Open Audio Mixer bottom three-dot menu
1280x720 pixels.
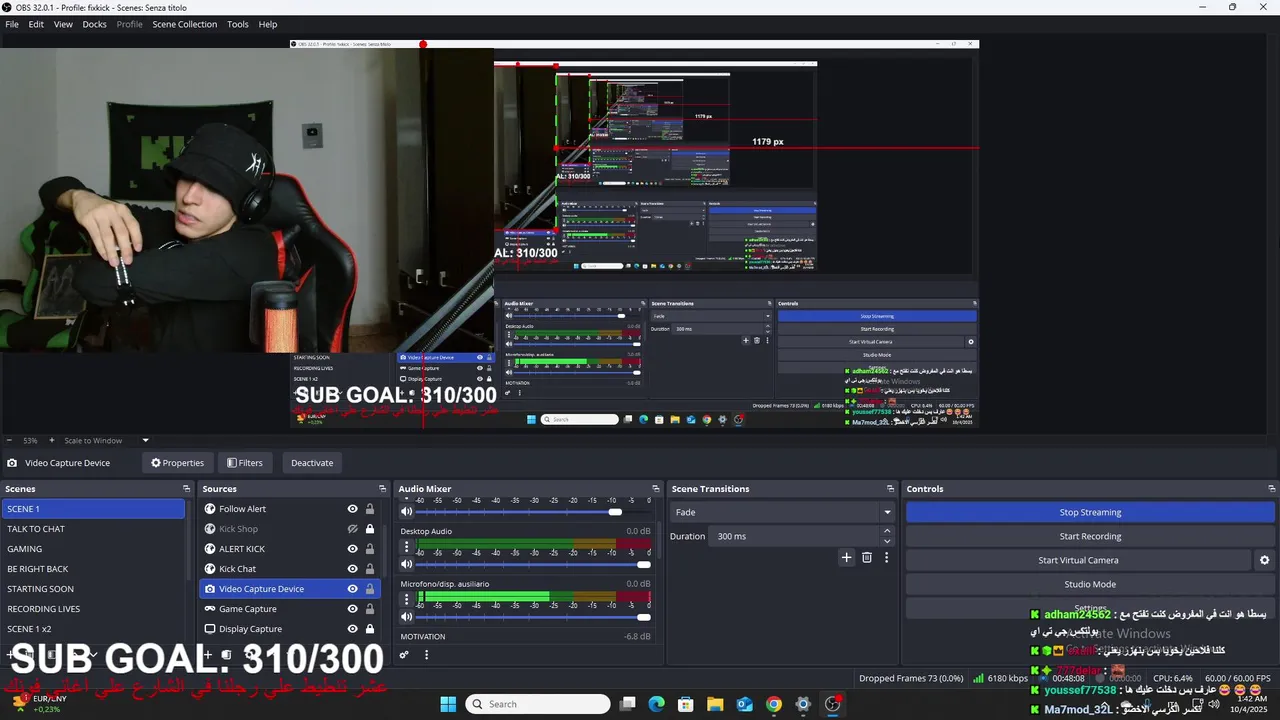pyautogui.click(x=426, y=655)
